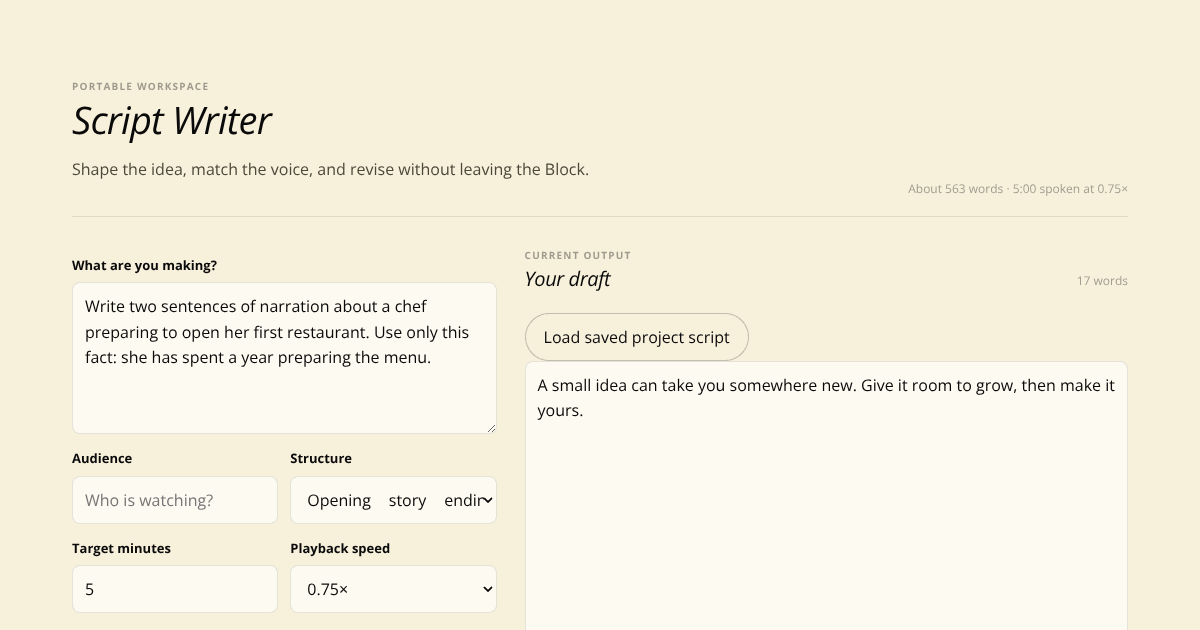Click the 'CURRENT OUTPUT' label
Screen dimensions: 1200x630
578,256
